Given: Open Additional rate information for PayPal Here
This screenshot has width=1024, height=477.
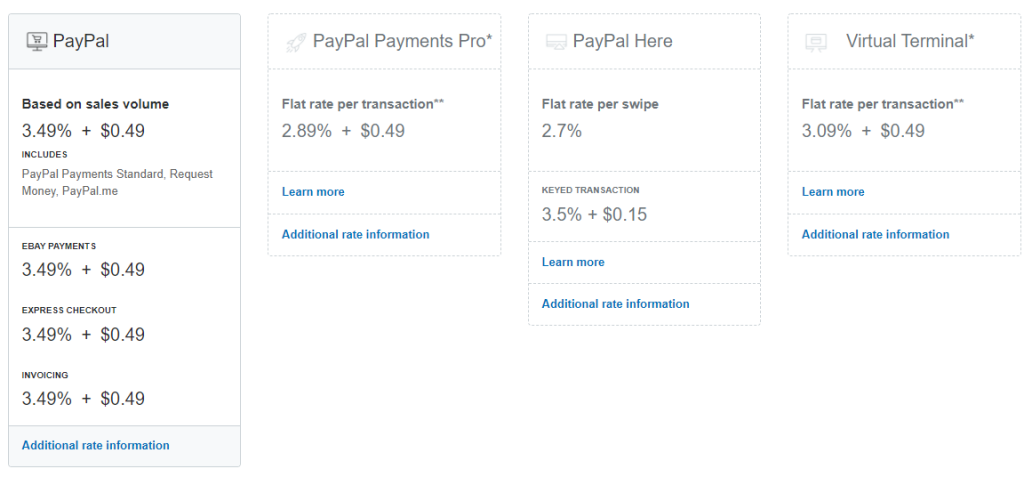Looking at the screenshot, I should pyautogui.click(x=615, y=304).
